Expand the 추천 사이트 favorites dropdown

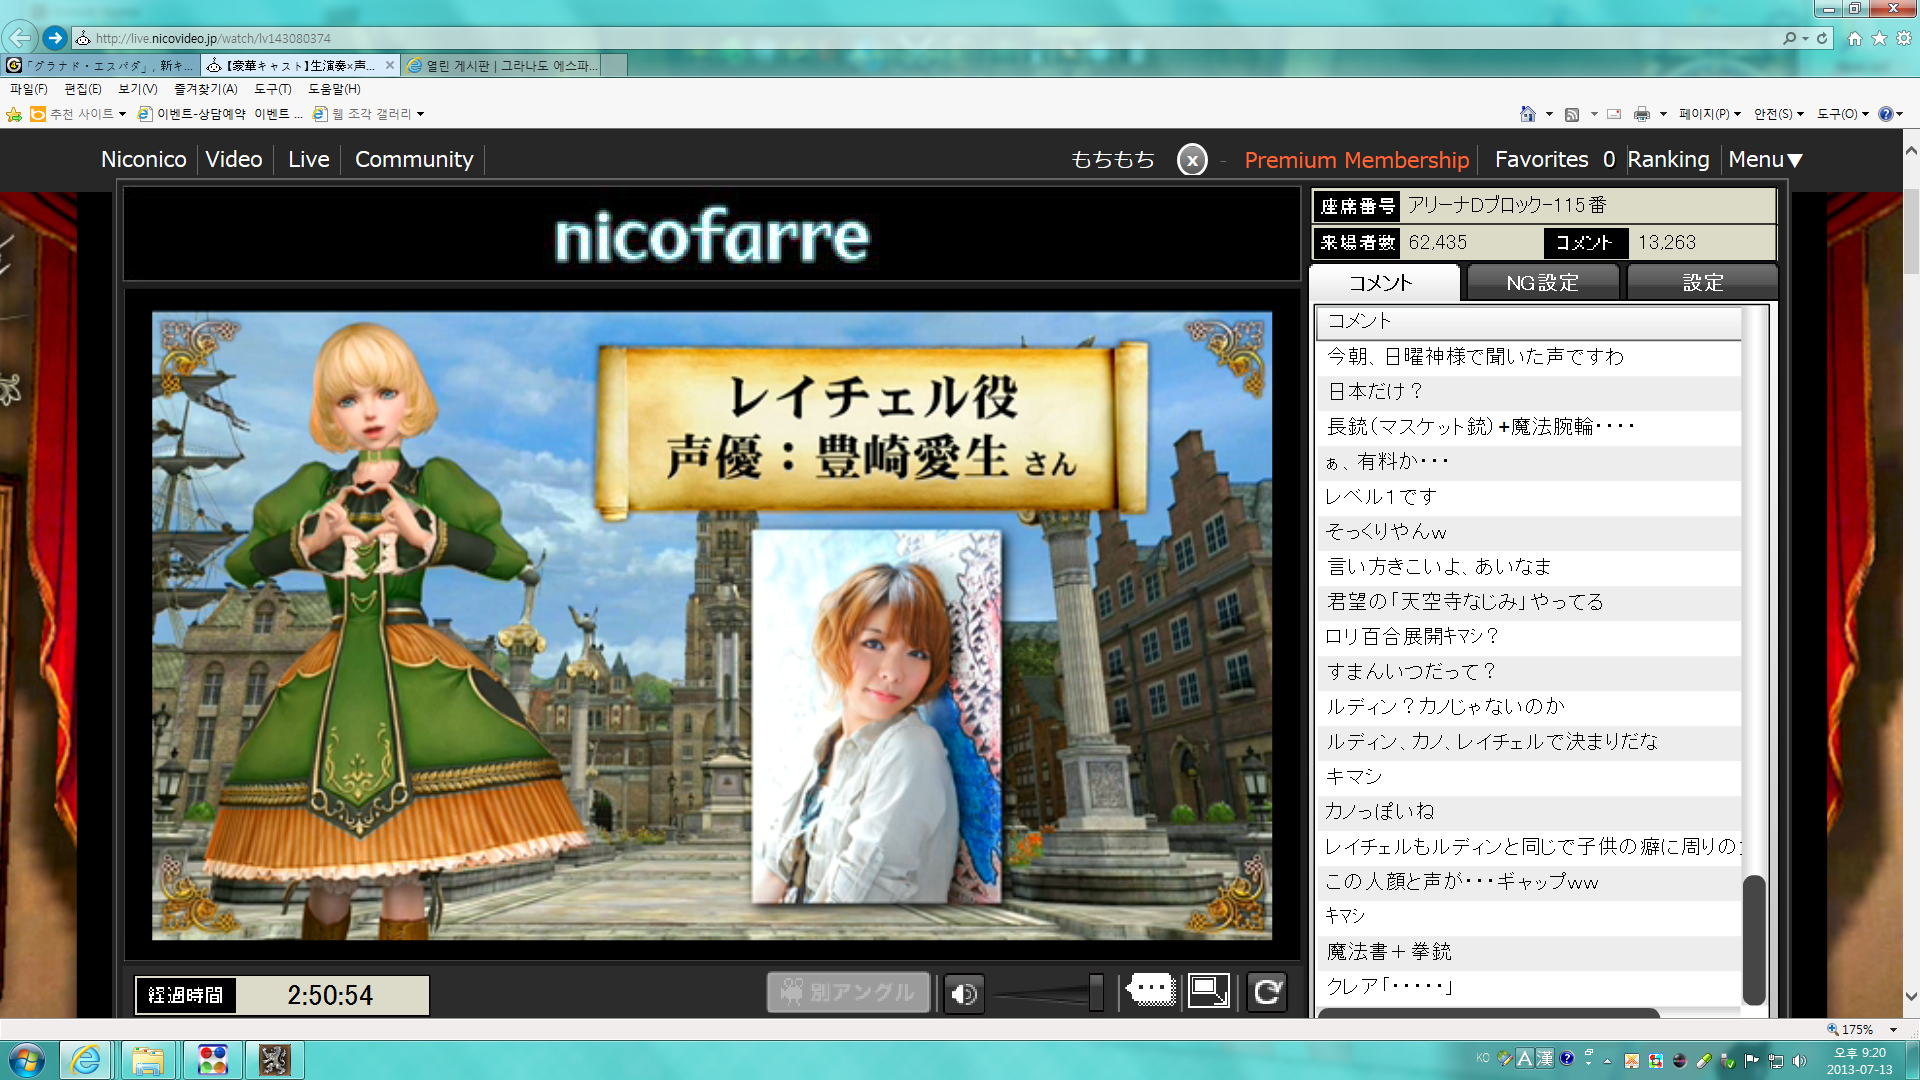click(122, 114)
